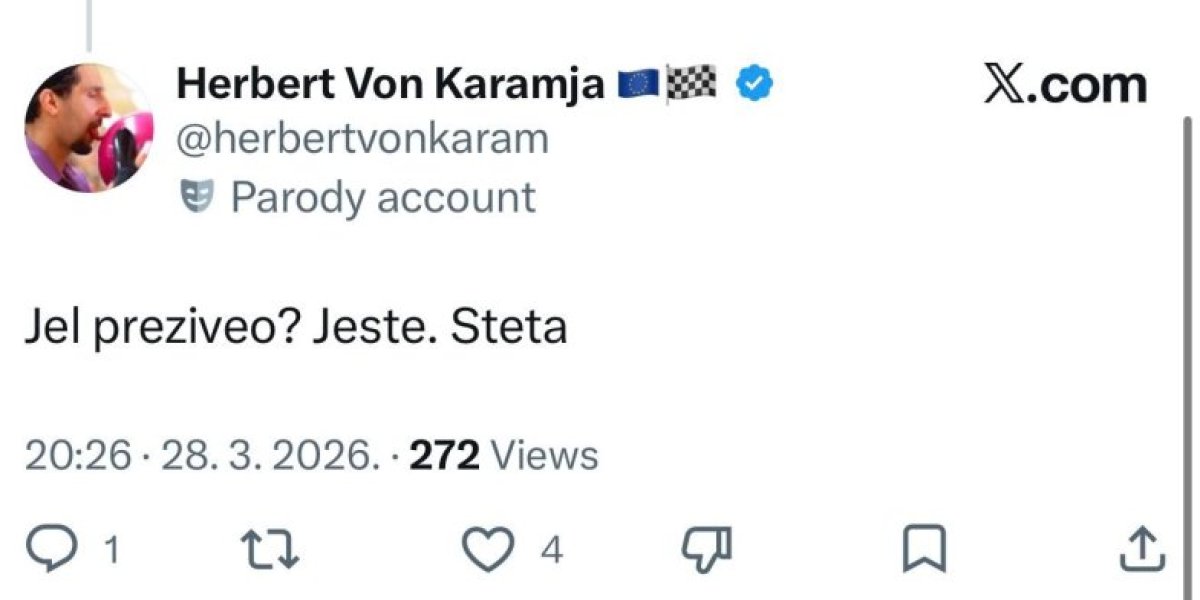Click the parody mask icon
The width and height of the screenshot is (1200, 600).
tap(193, 197)
